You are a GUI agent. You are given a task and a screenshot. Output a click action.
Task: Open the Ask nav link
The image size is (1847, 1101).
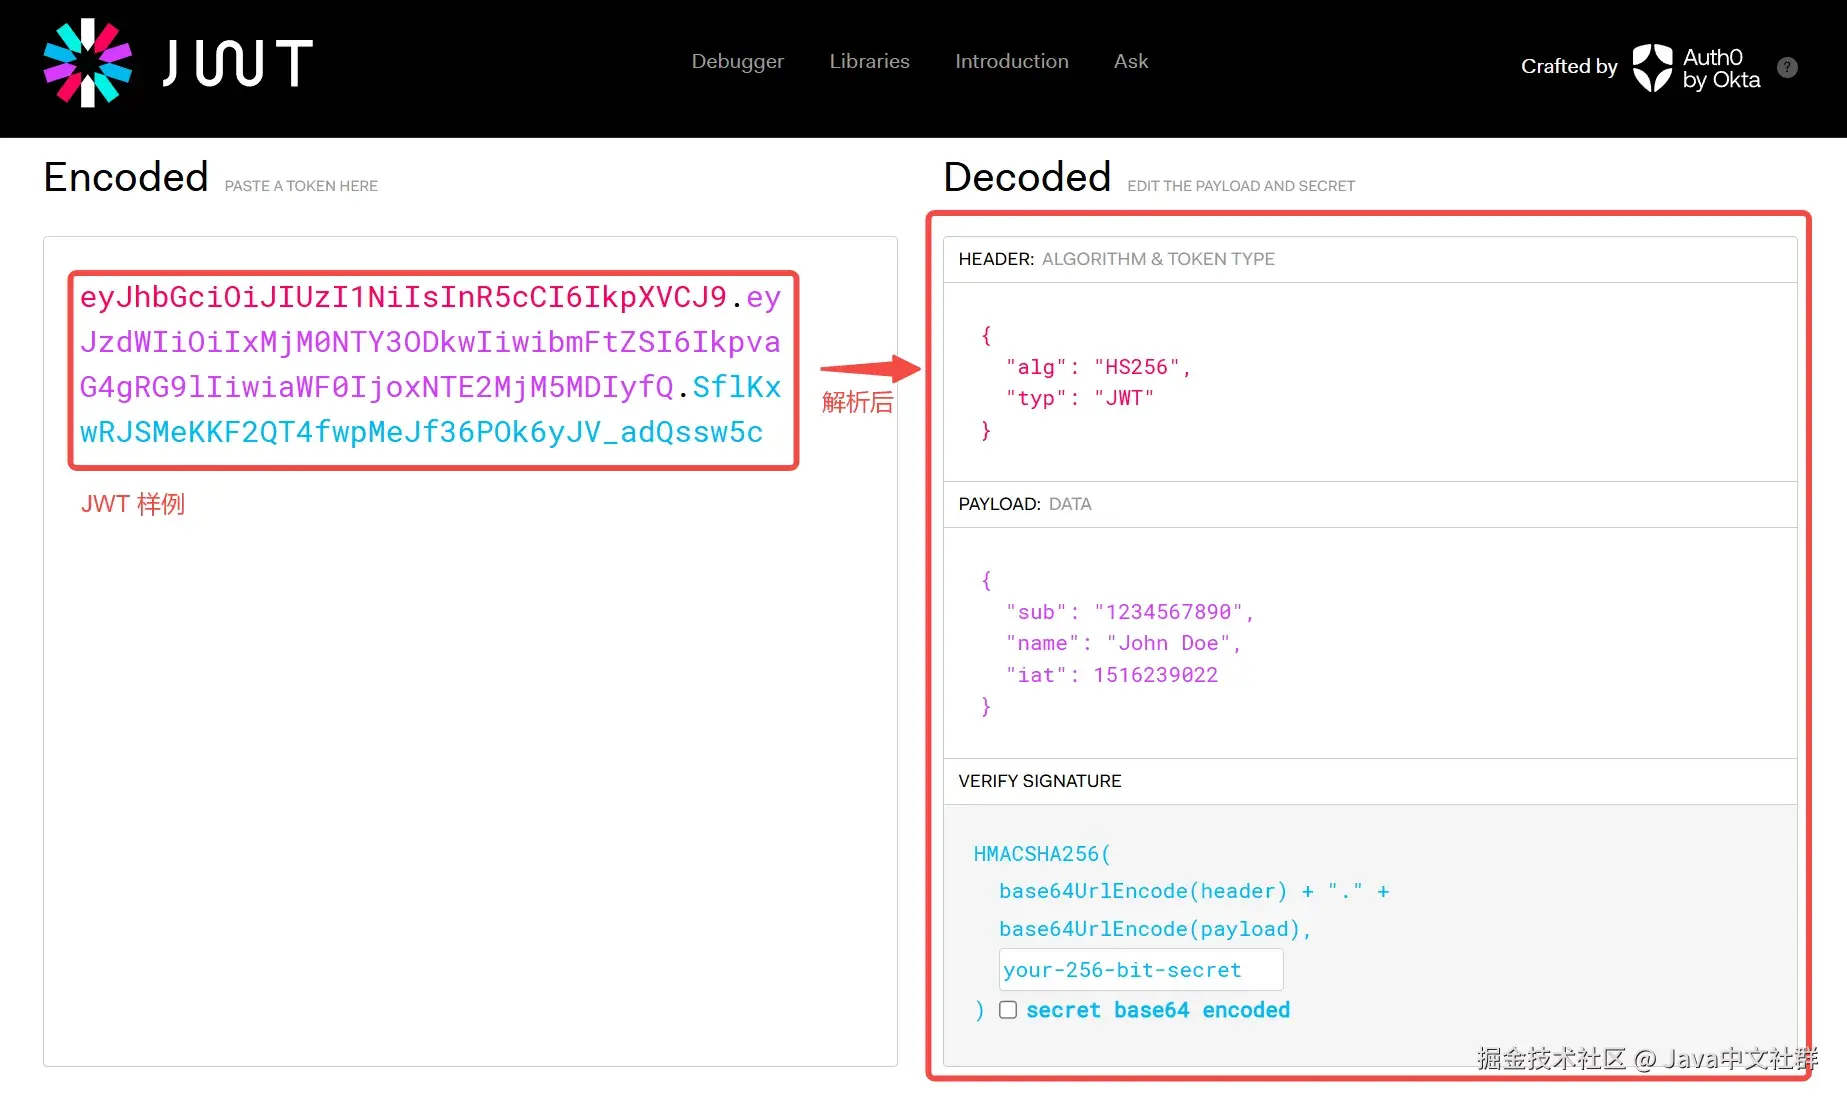(1130, 61)
